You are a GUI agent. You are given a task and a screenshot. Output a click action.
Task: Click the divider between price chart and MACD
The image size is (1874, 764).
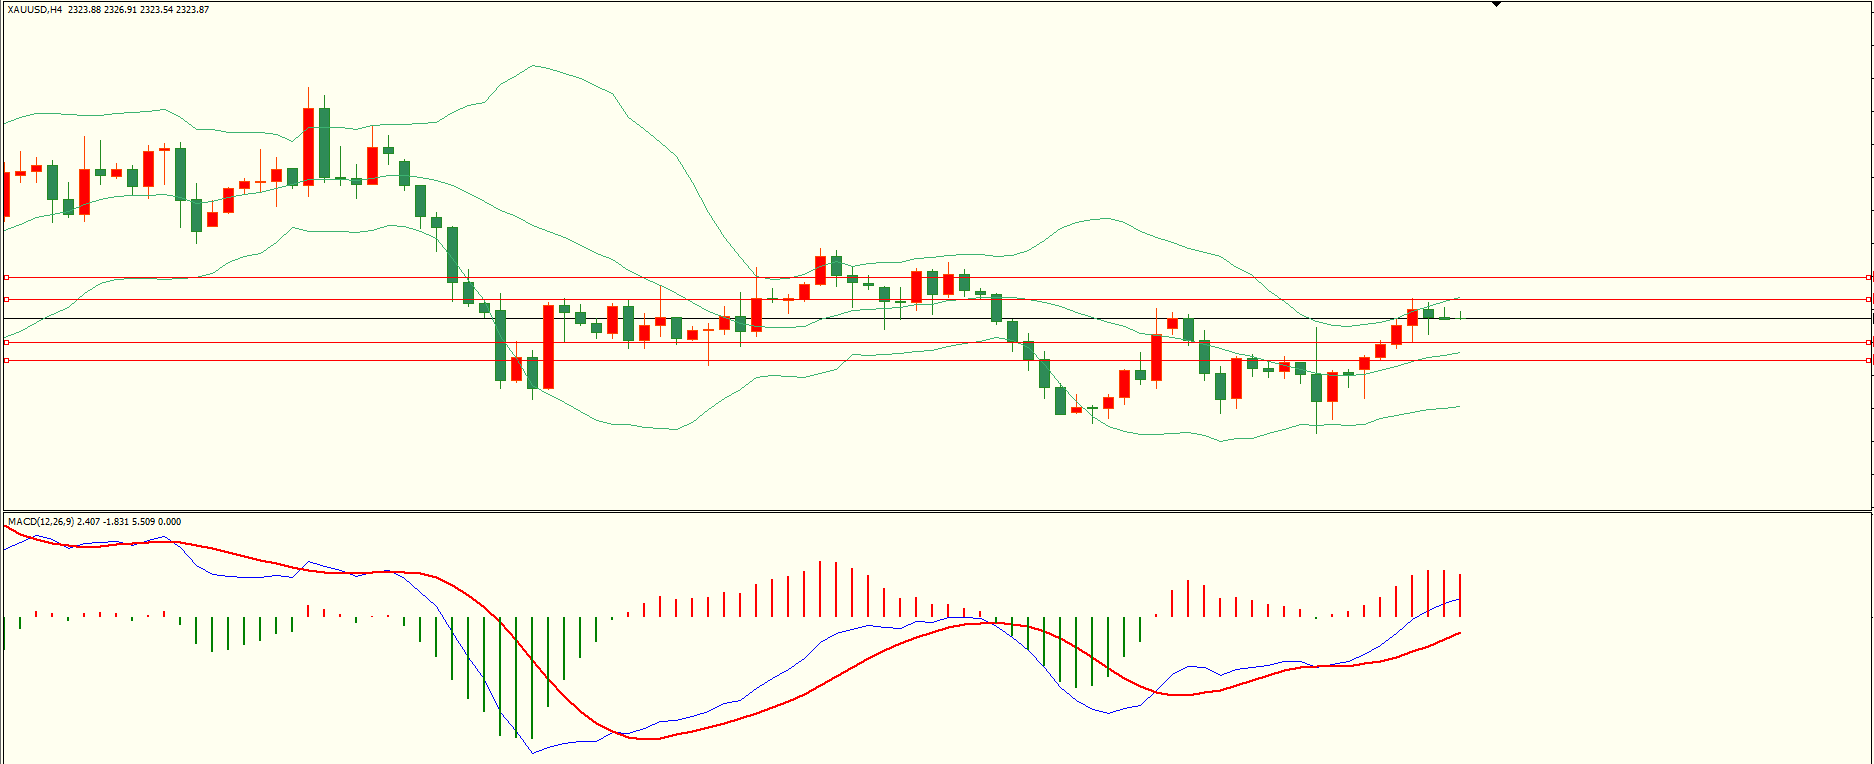pyautogui.click(x=936, y=511)
